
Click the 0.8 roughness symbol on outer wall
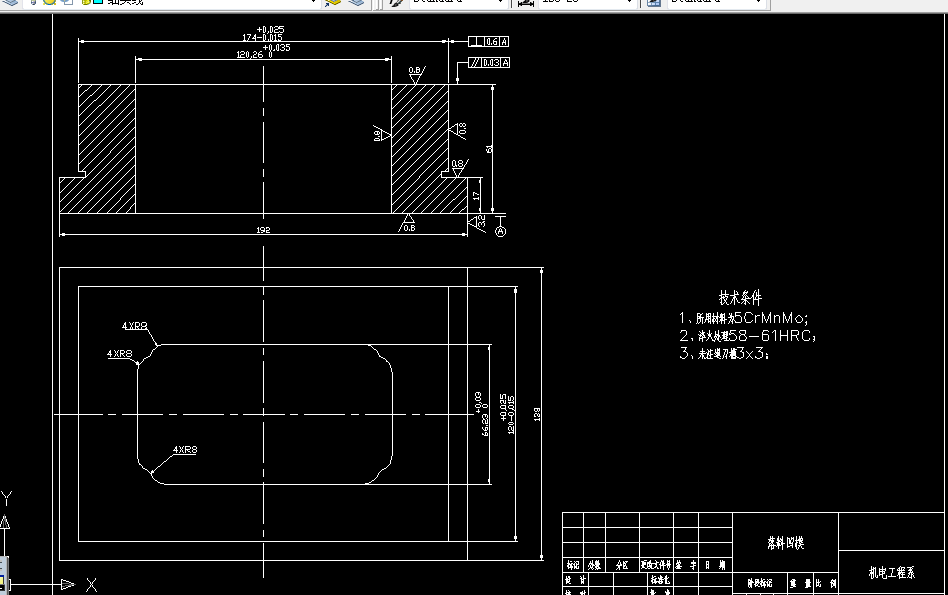[458, 129]
